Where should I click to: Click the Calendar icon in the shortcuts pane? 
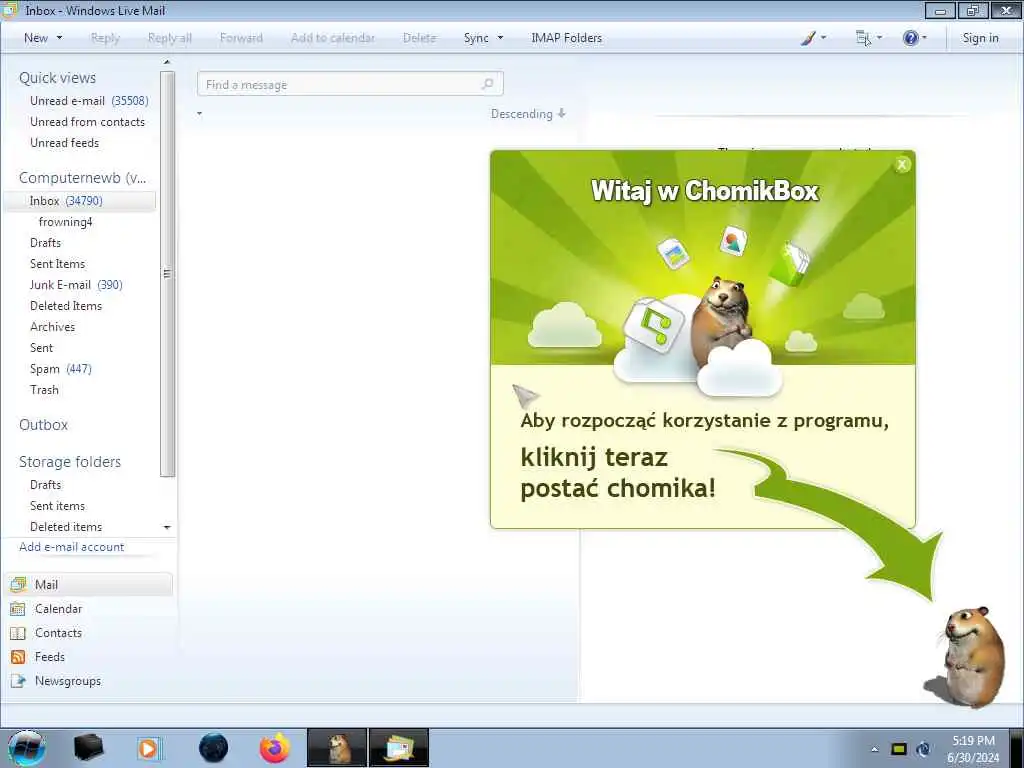[x=18, y=609]
